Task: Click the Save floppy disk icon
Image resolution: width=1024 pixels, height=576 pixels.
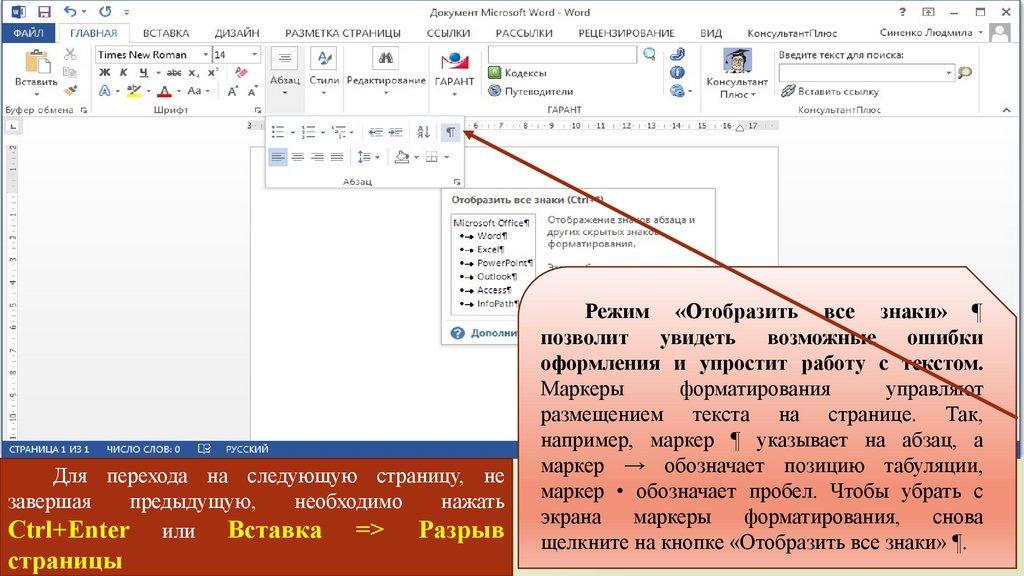Action: [44, 12]
